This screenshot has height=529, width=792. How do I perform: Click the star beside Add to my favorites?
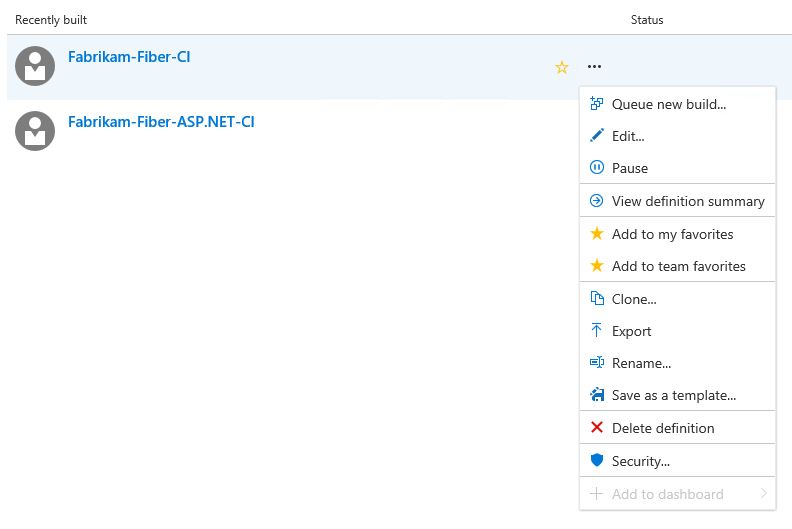coord(597,233)
